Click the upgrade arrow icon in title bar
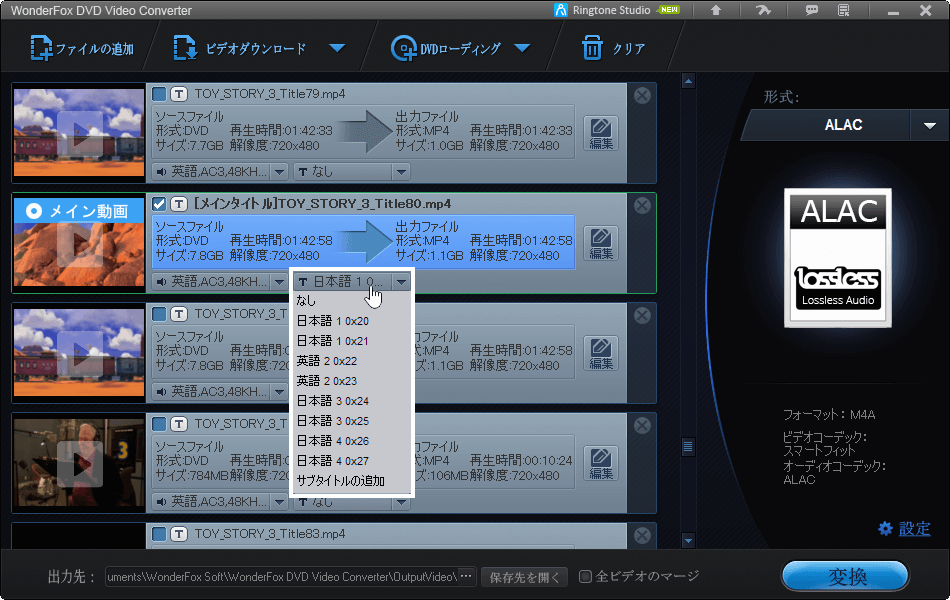The height and width of the screenshot is (600, 950). tap(716, 10)
